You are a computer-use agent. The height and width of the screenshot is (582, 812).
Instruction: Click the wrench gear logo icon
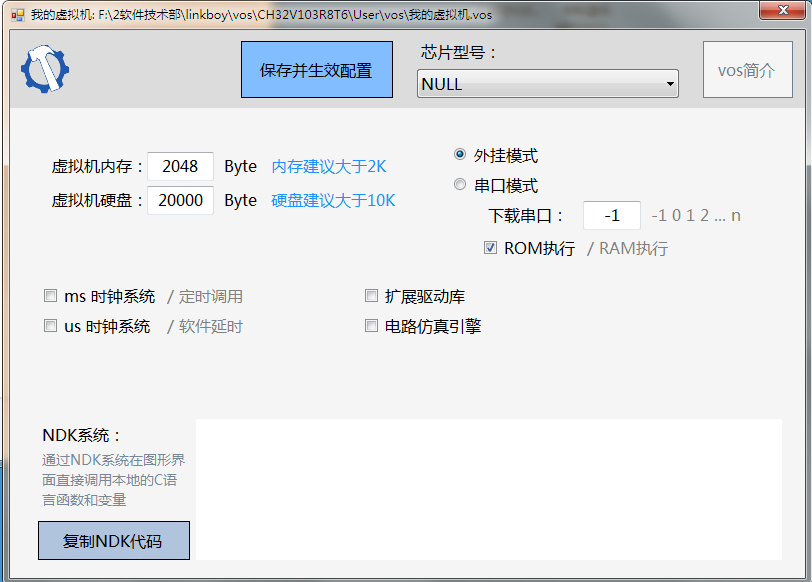tap(45, 69)
